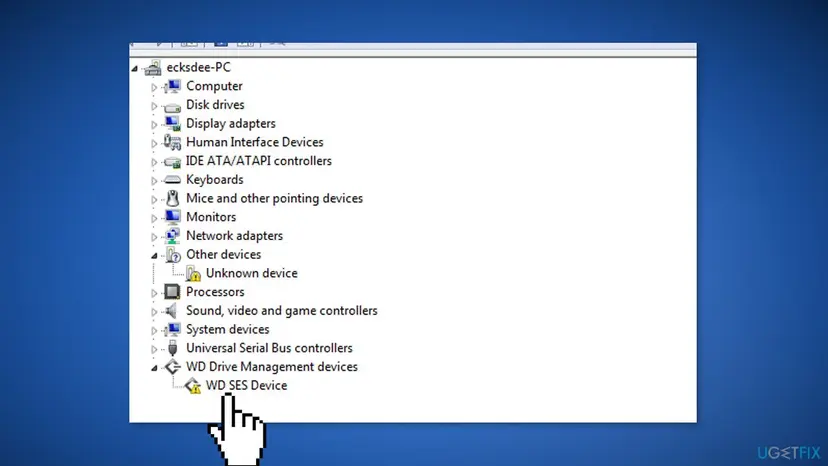
Task: Expand the Disk drives node
Action: 154,106
